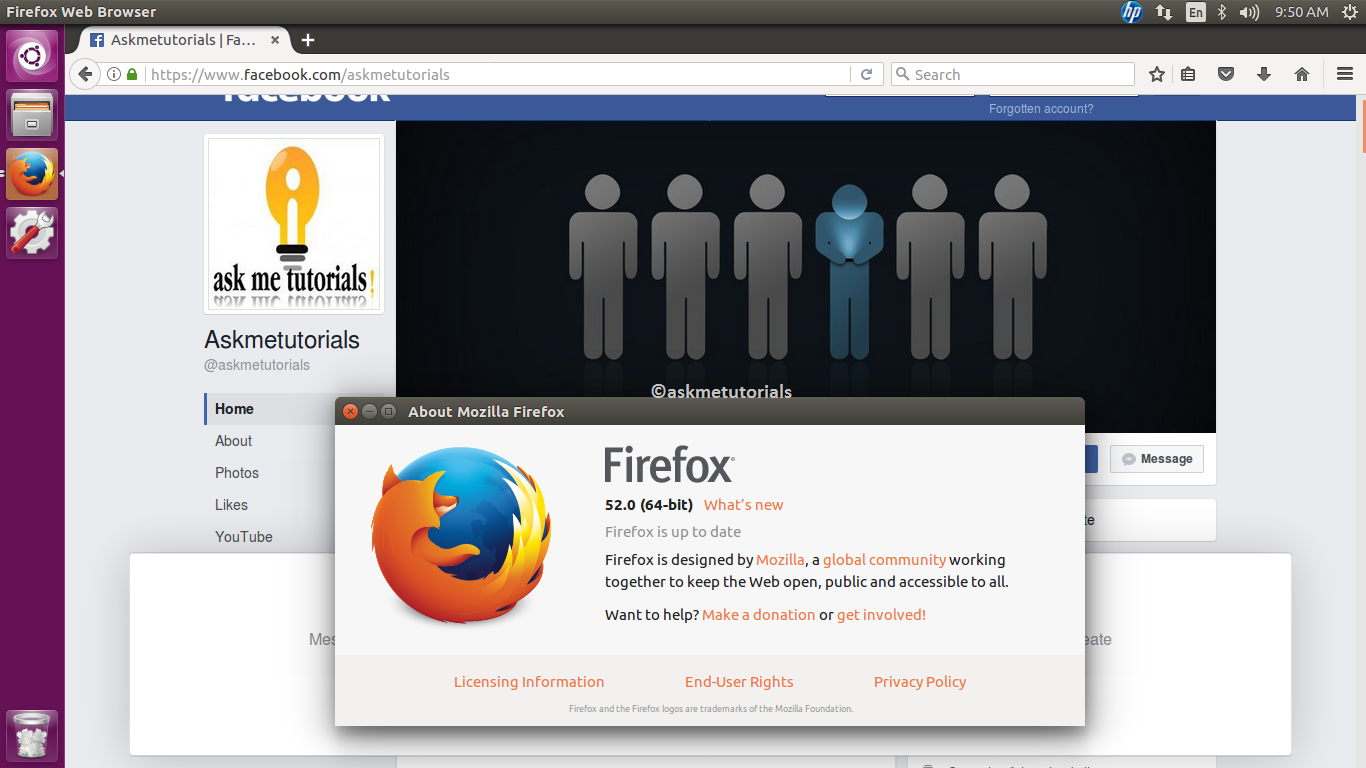Open Bluetooth indicator menu
1366x768 pixels.
pos(1221,12)
